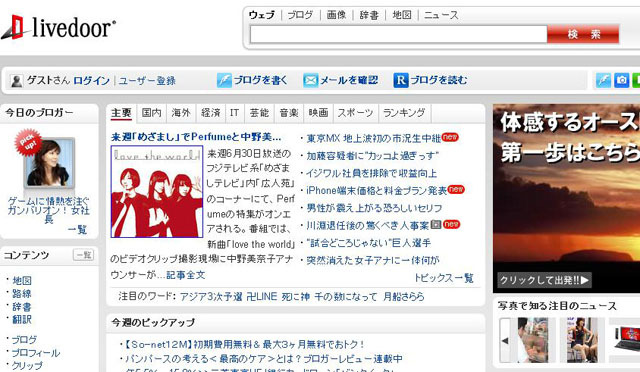Switch to the ランキング news tab

(x=404, y=113)
